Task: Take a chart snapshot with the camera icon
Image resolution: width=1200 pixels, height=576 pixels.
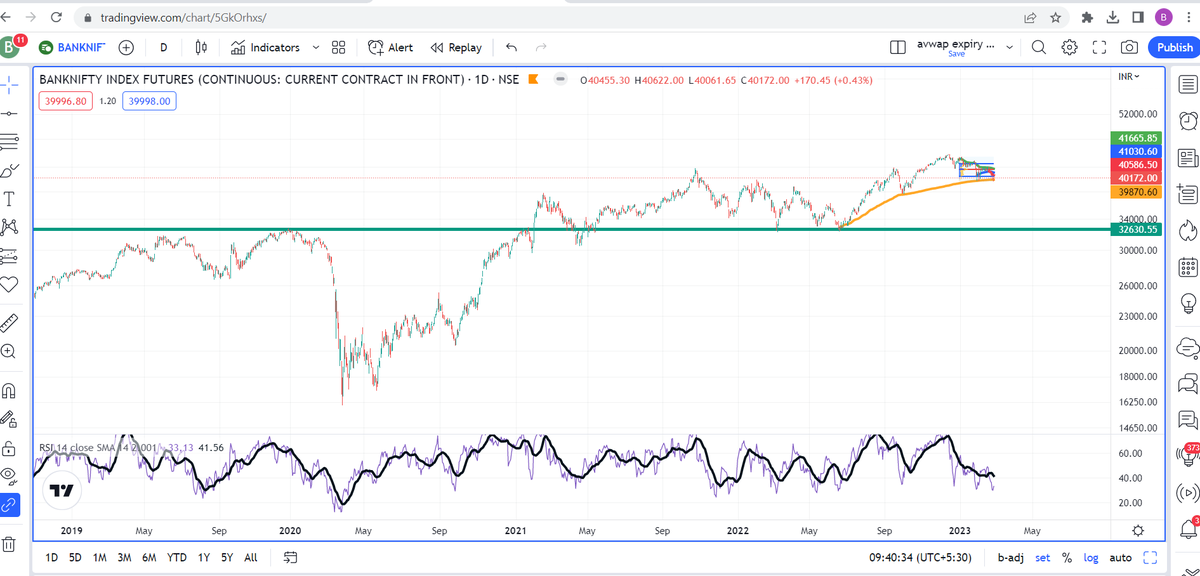Action: 1131,47
